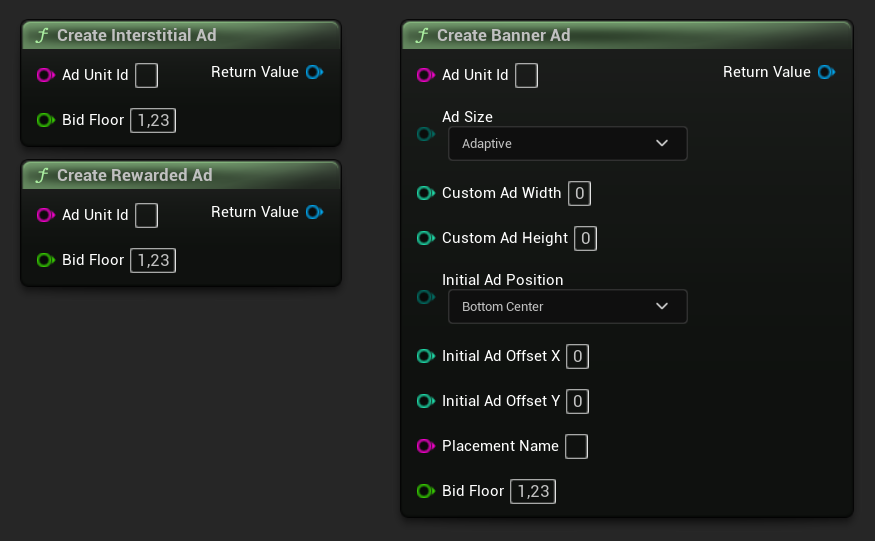Click the Ad Unit Id field in Create Banner Ad

(x=526, y=75)
